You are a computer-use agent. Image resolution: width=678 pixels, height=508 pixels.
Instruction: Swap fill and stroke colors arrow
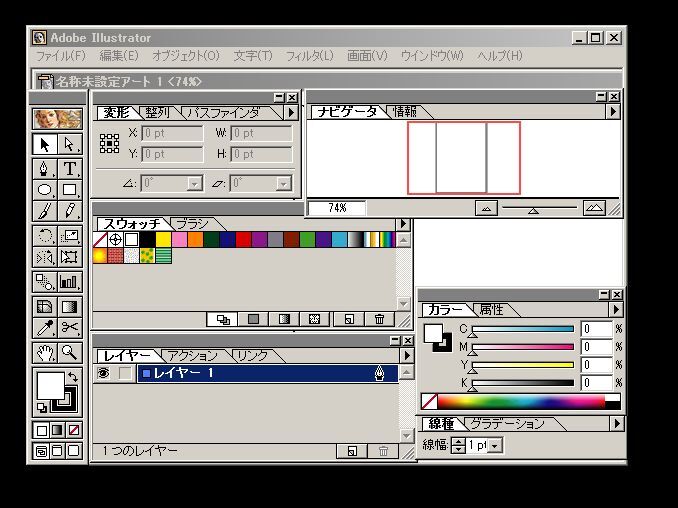point(73,377)
